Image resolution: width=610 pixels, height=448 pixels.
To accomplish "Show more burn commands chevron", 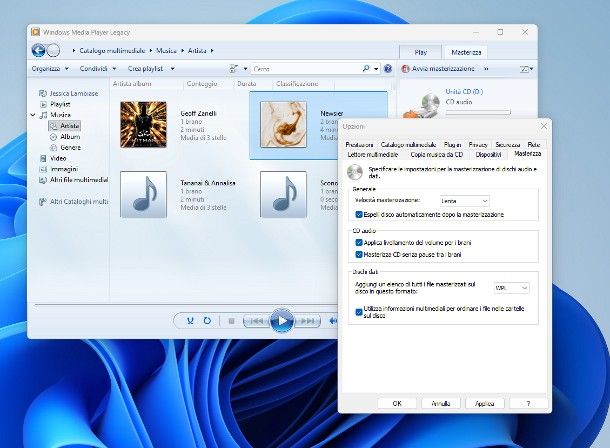I will coord(486,69).
